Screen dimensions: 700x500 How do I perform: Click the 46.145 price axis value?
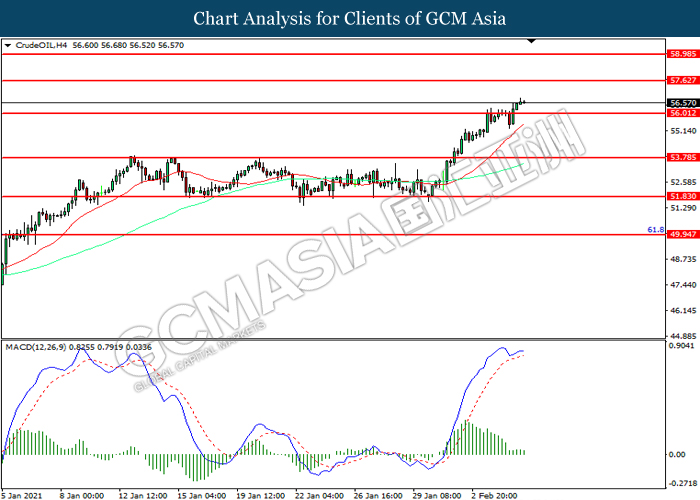point(683,311)
